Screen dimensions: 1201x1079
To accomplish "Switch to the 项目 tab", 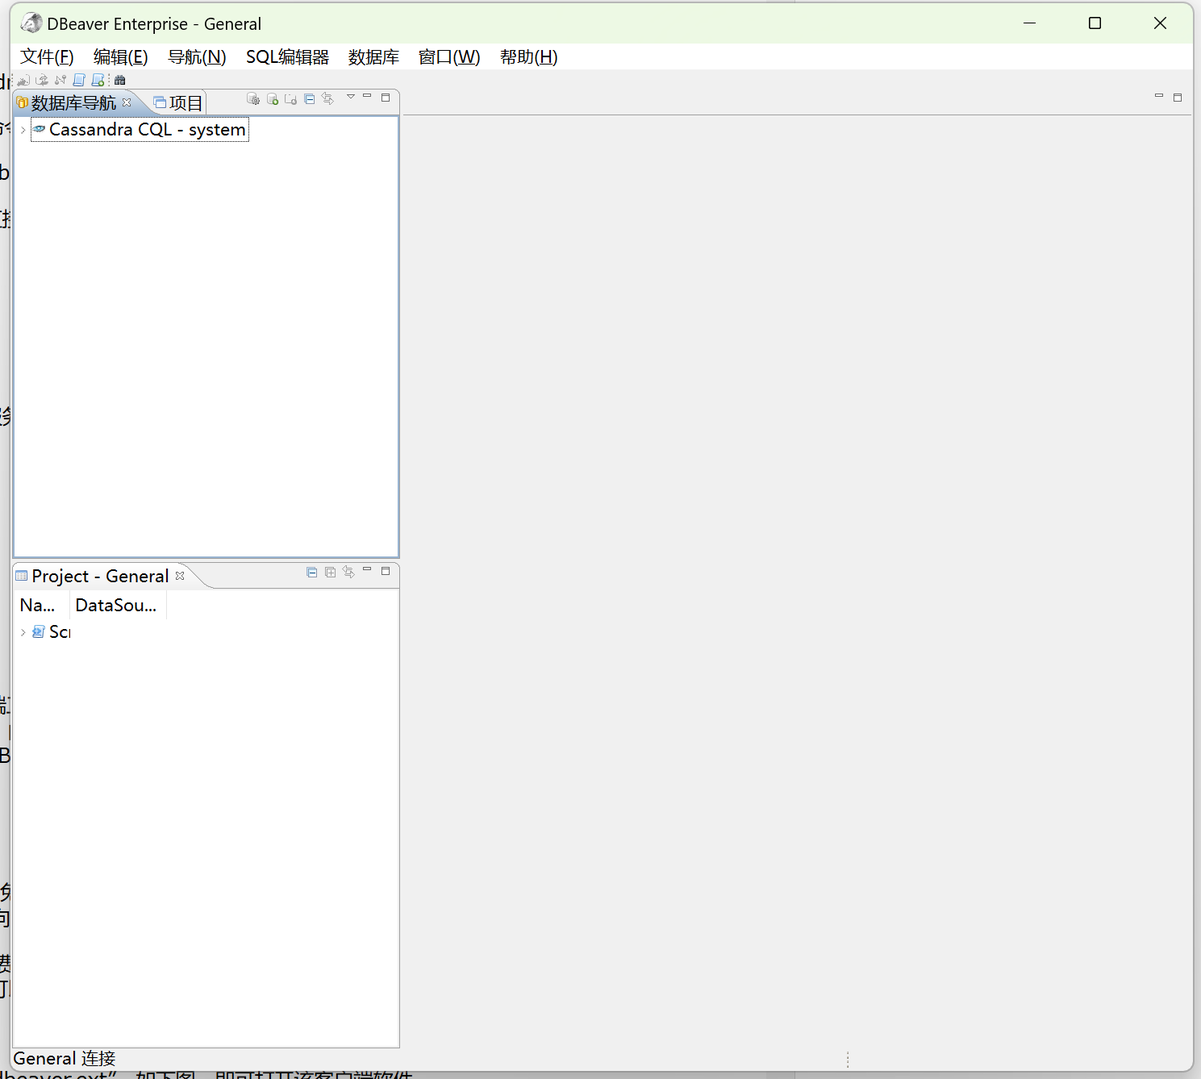I will [x=178, y=103].
